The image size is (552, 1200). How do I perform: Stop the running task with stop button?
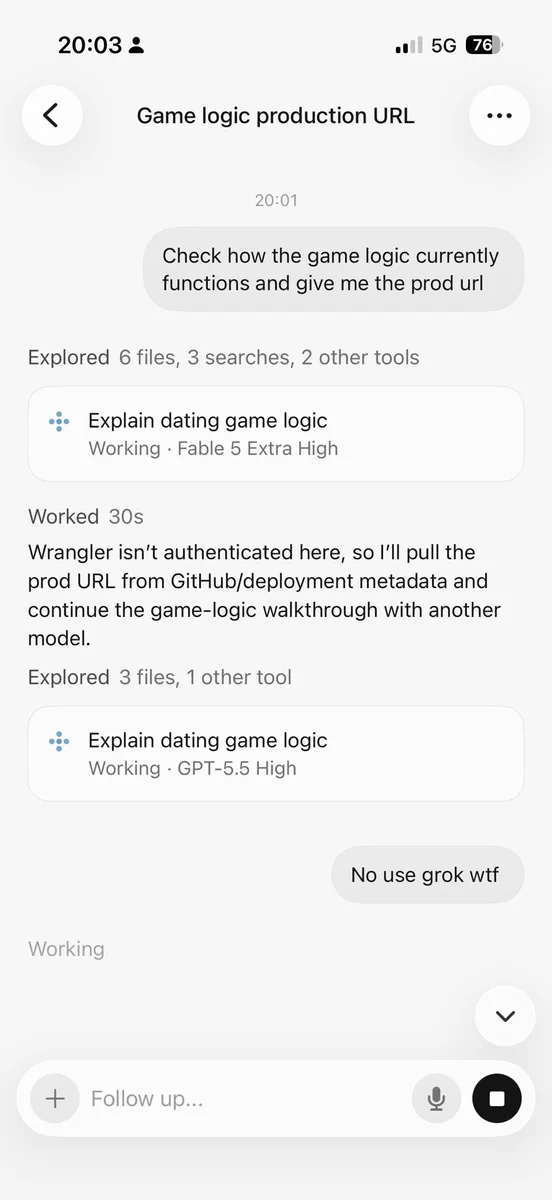(497, 1099)
